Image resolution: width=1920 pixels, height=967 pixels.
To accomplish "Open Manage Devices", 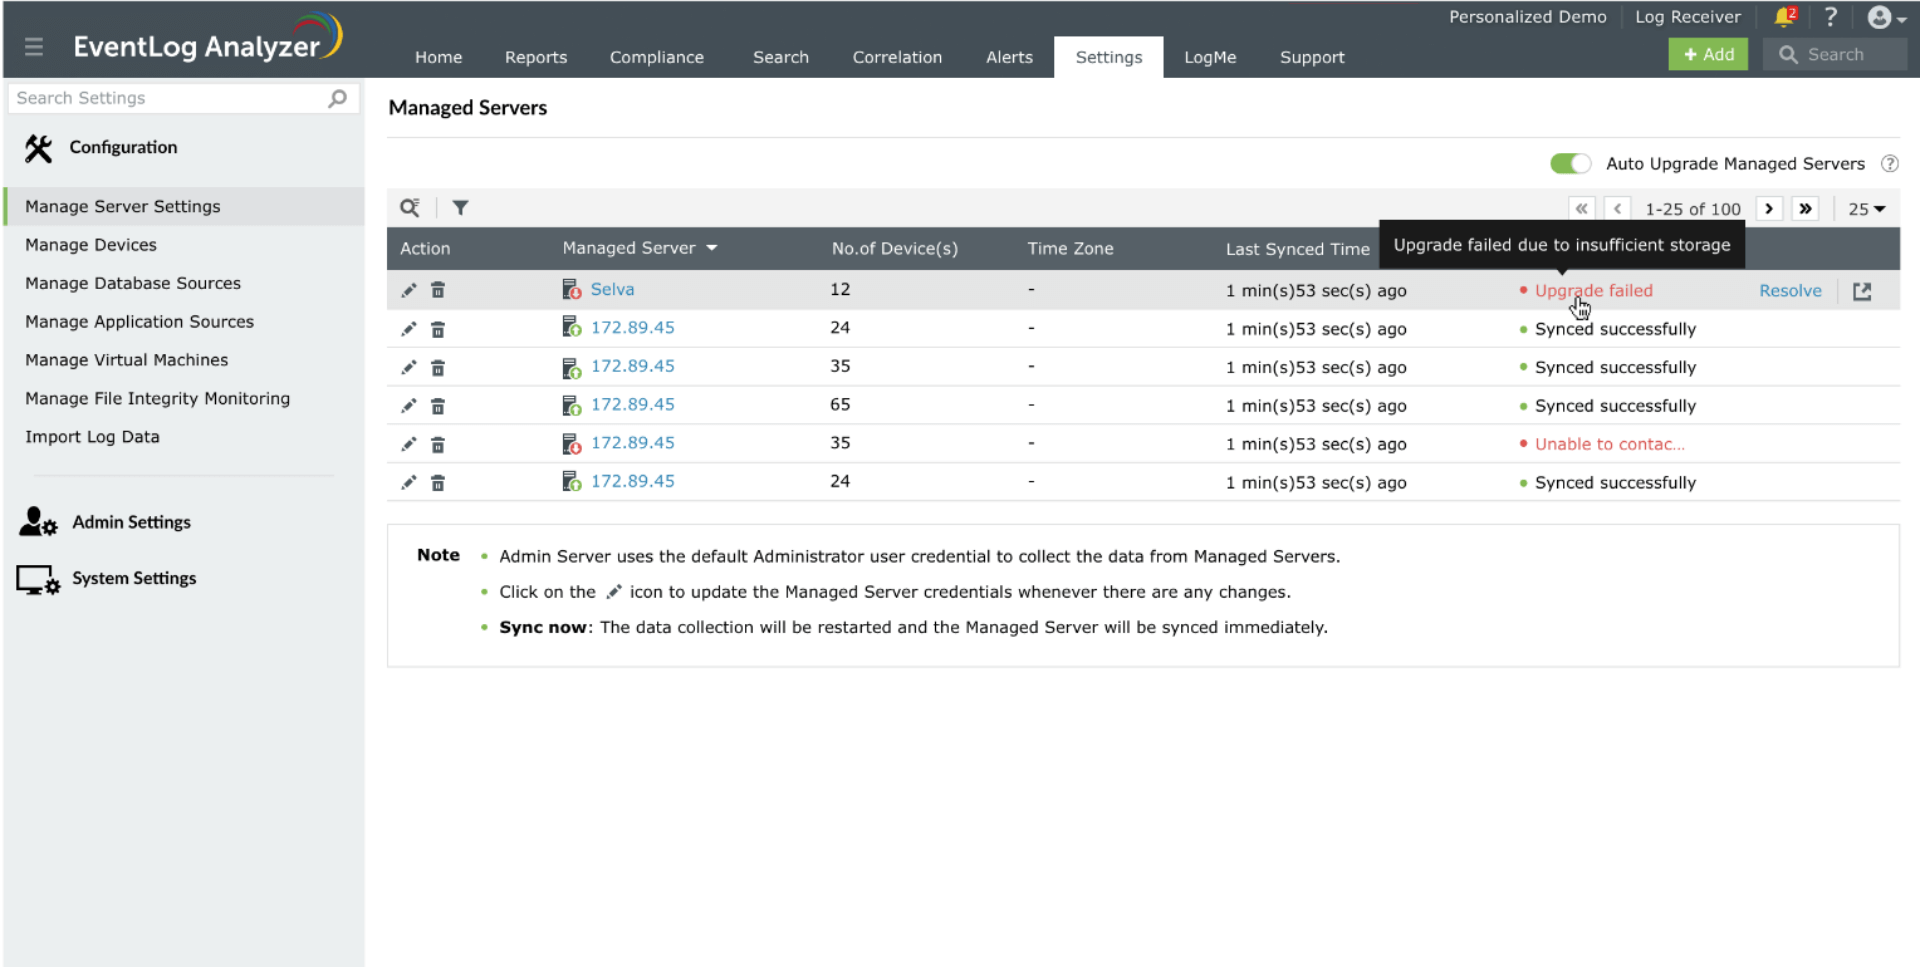I will pyautogui.click(x=91, y=245).
